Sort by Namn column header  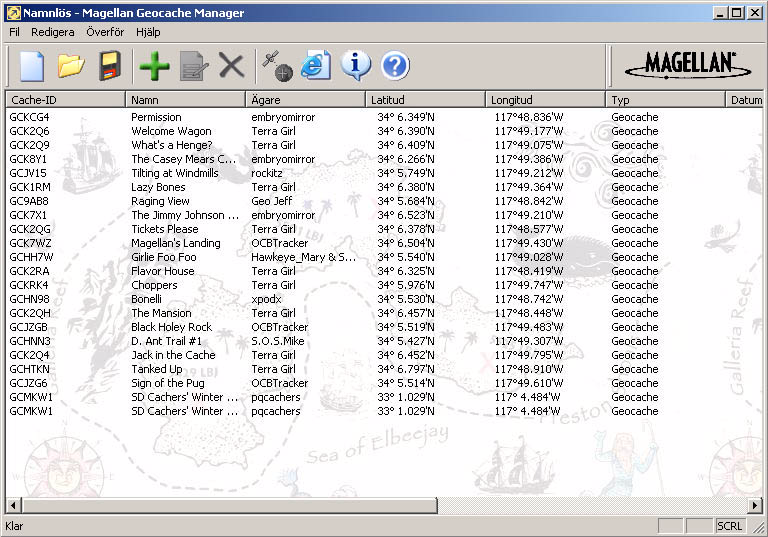[x=186, y=99]
